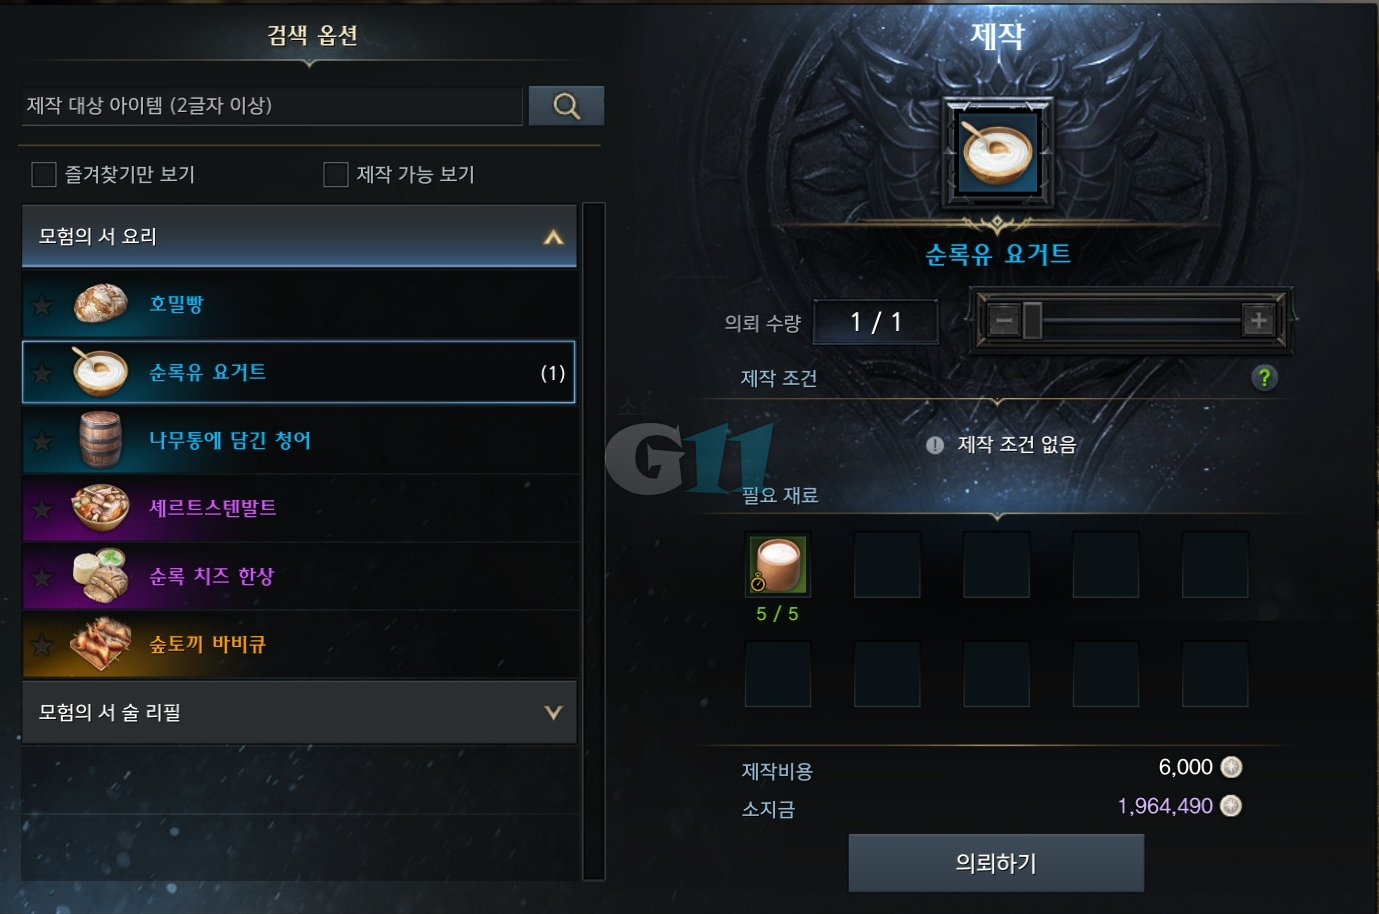
Task: Click the 의뢰 수량 slider handle
Action: (1032, 321)
